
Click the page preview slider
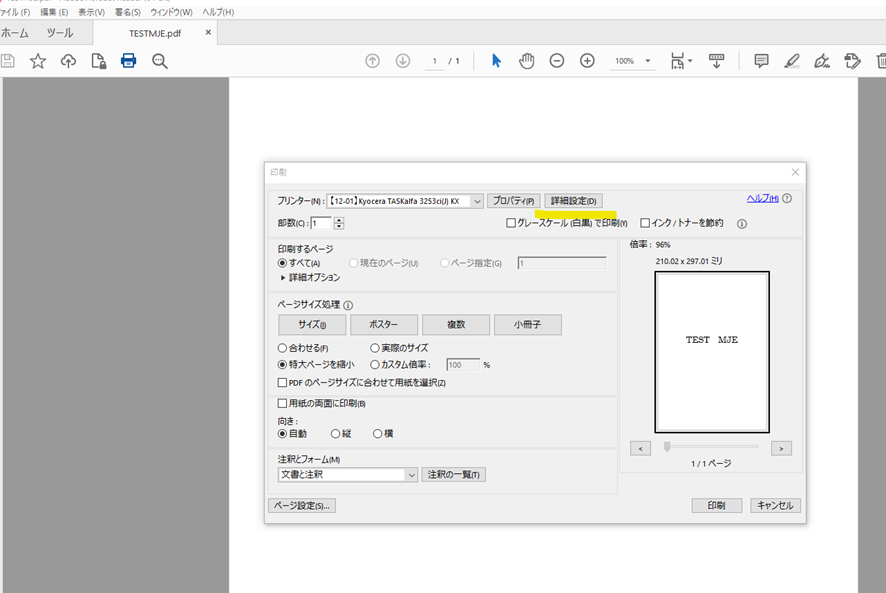click(710, 447)
